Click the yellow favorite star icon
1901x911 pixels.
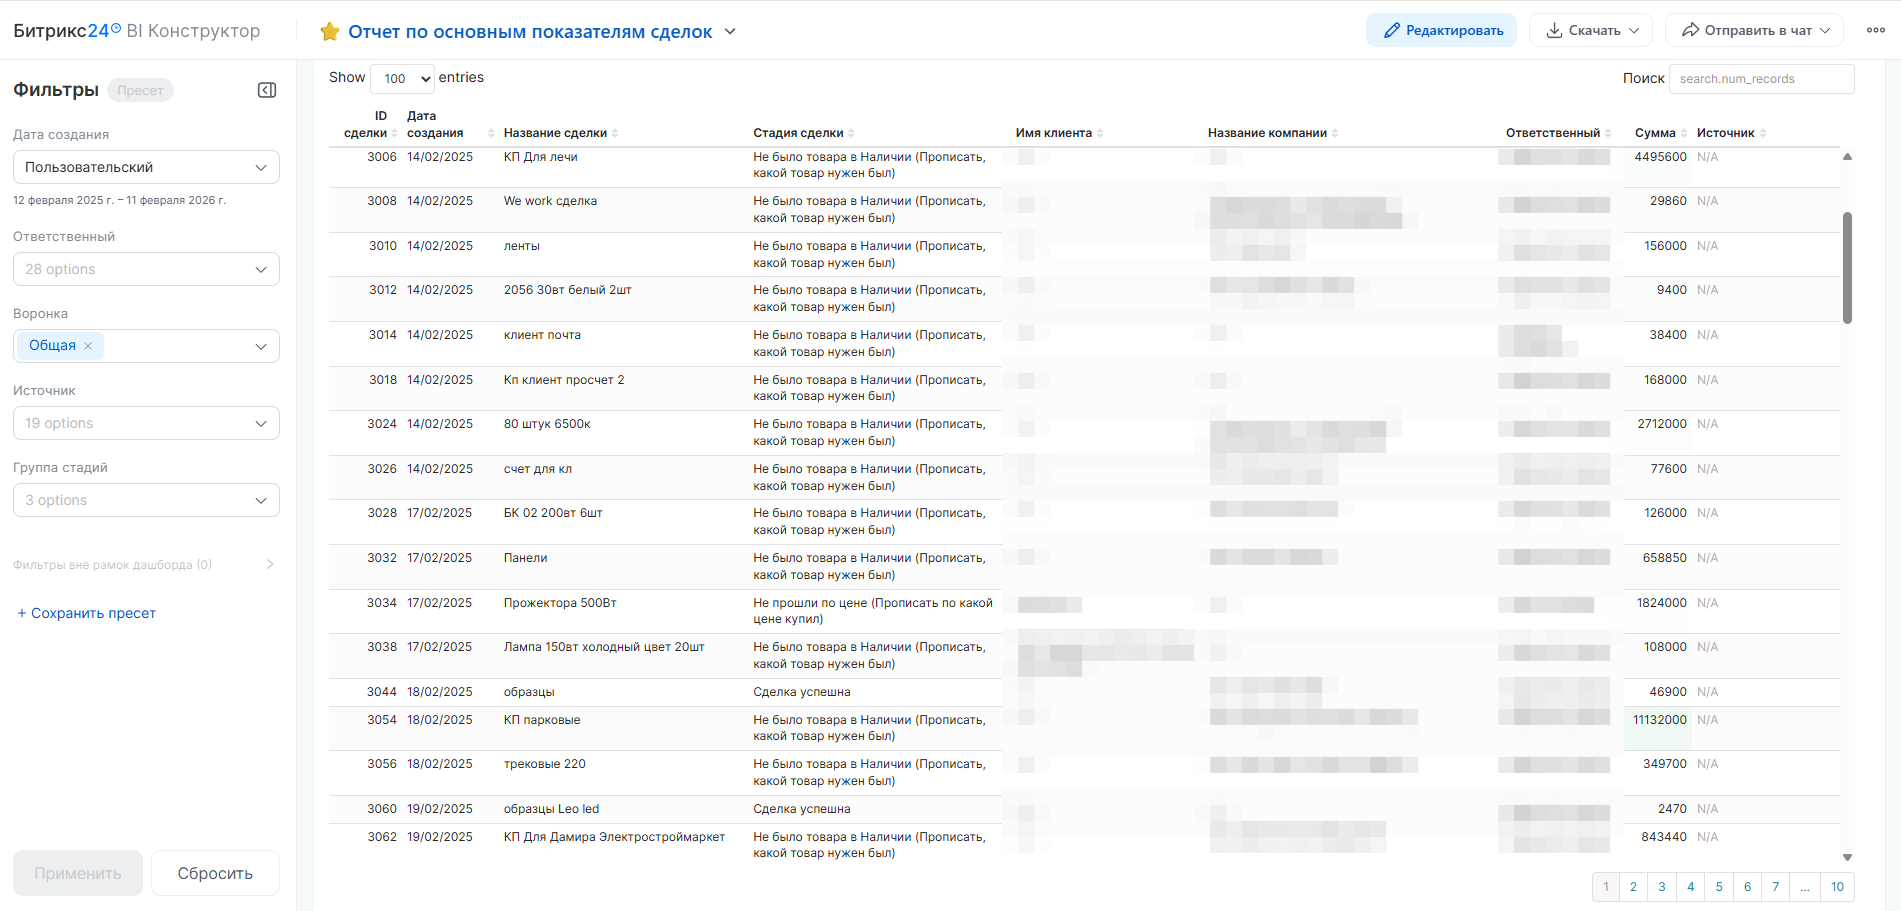330,32
